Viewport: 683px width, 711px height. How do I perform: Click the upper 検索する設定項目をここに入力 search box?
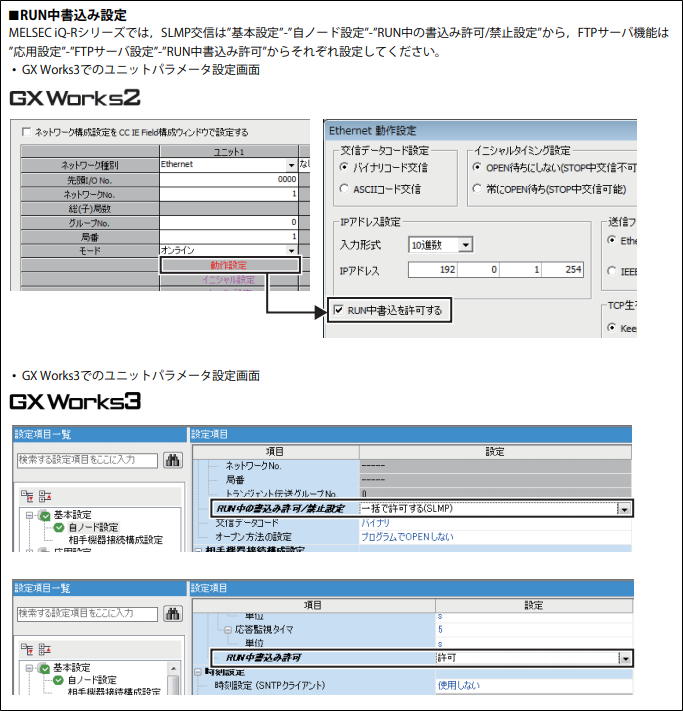[x=88, y=460]
